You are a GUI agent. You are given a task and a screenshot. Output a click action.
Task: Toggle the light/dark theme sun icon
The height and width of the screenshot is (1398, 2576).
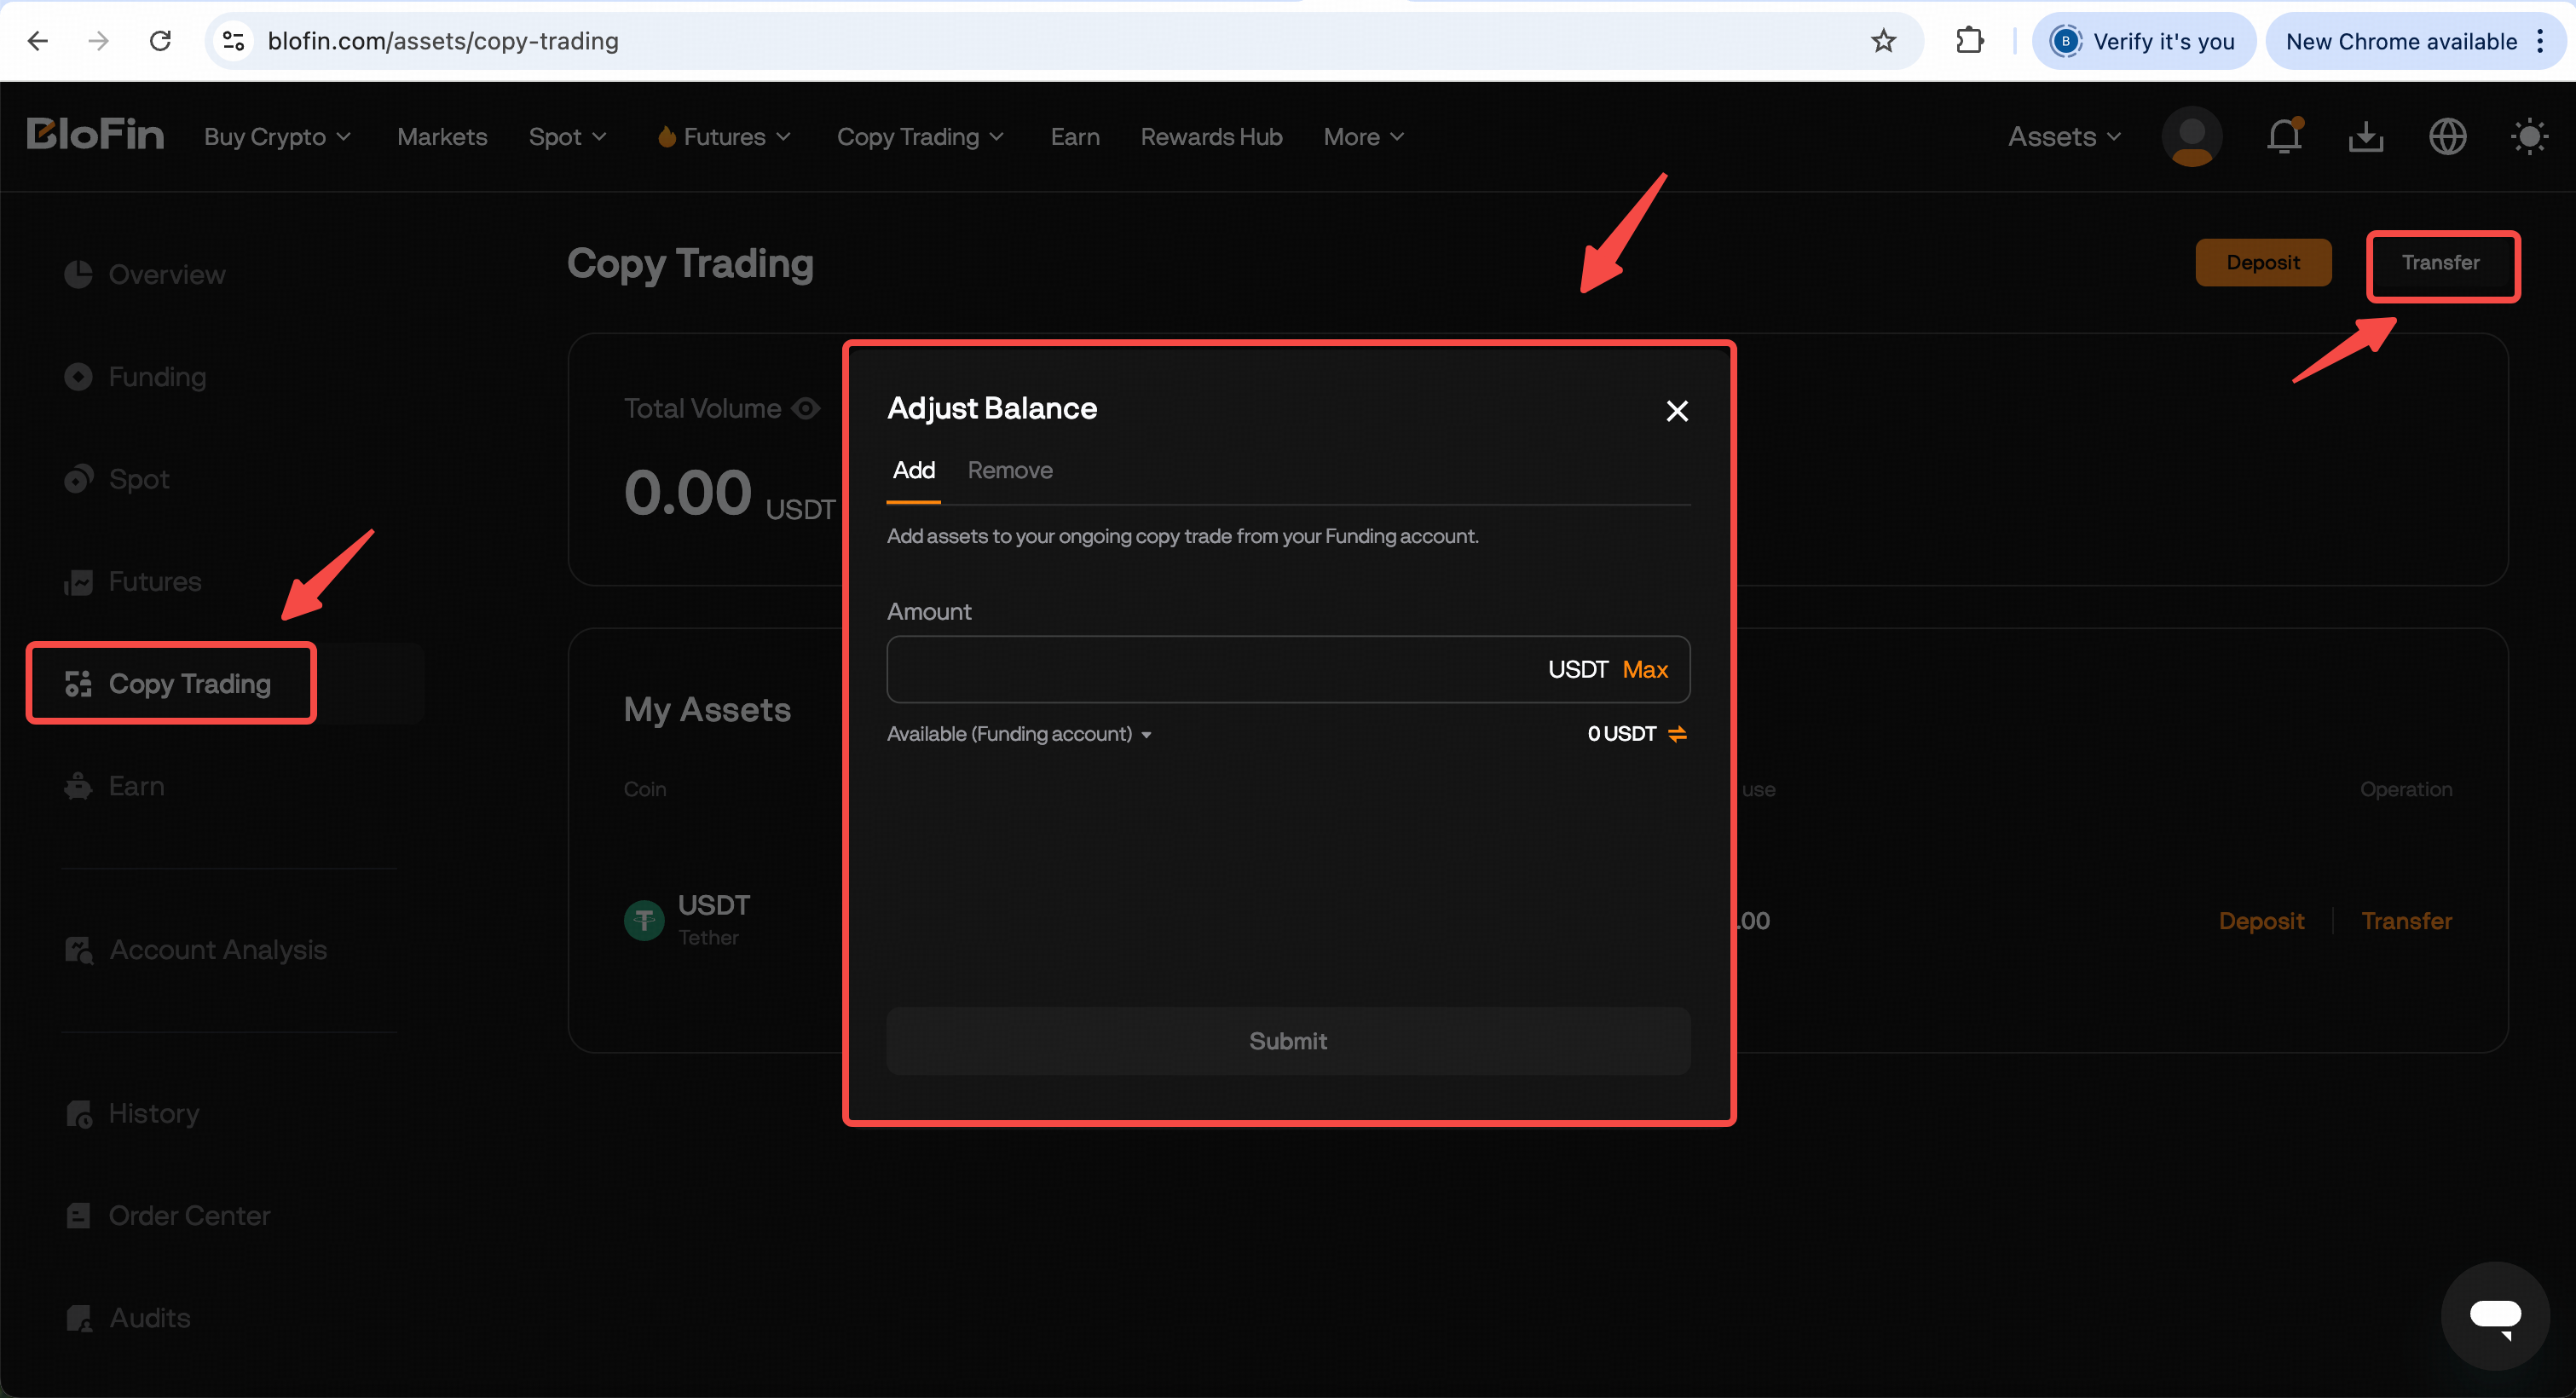tap(2529, 137)
